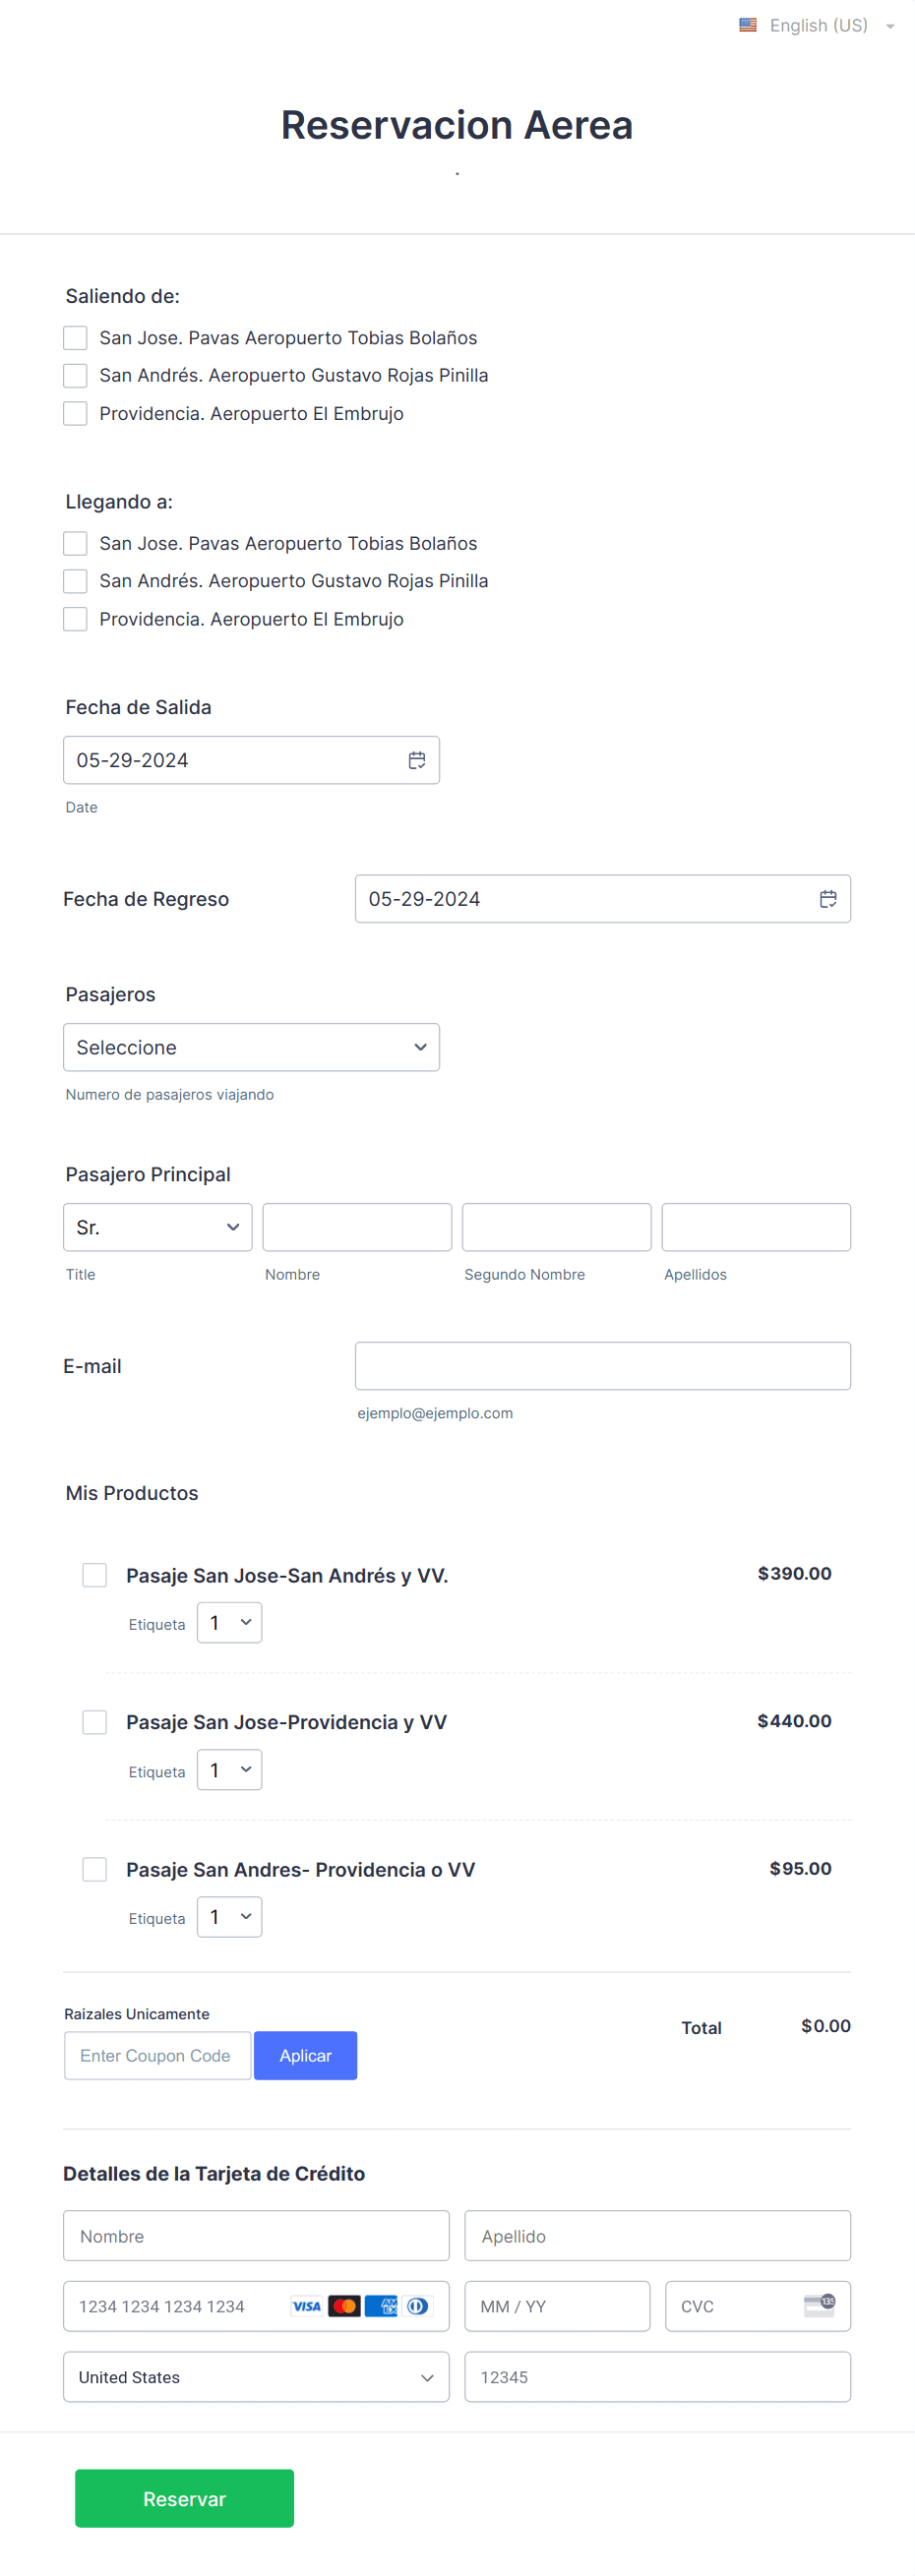The width and height of the screenshot is (915, 2576).
Task: Click the green Reservar button
Action: [184, 2498]
